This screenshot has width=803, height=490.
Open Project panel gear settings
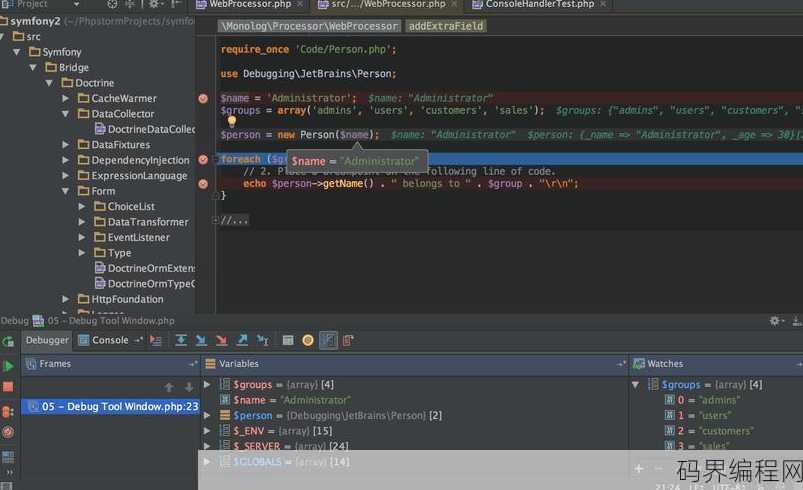click(x=155, y=4)
